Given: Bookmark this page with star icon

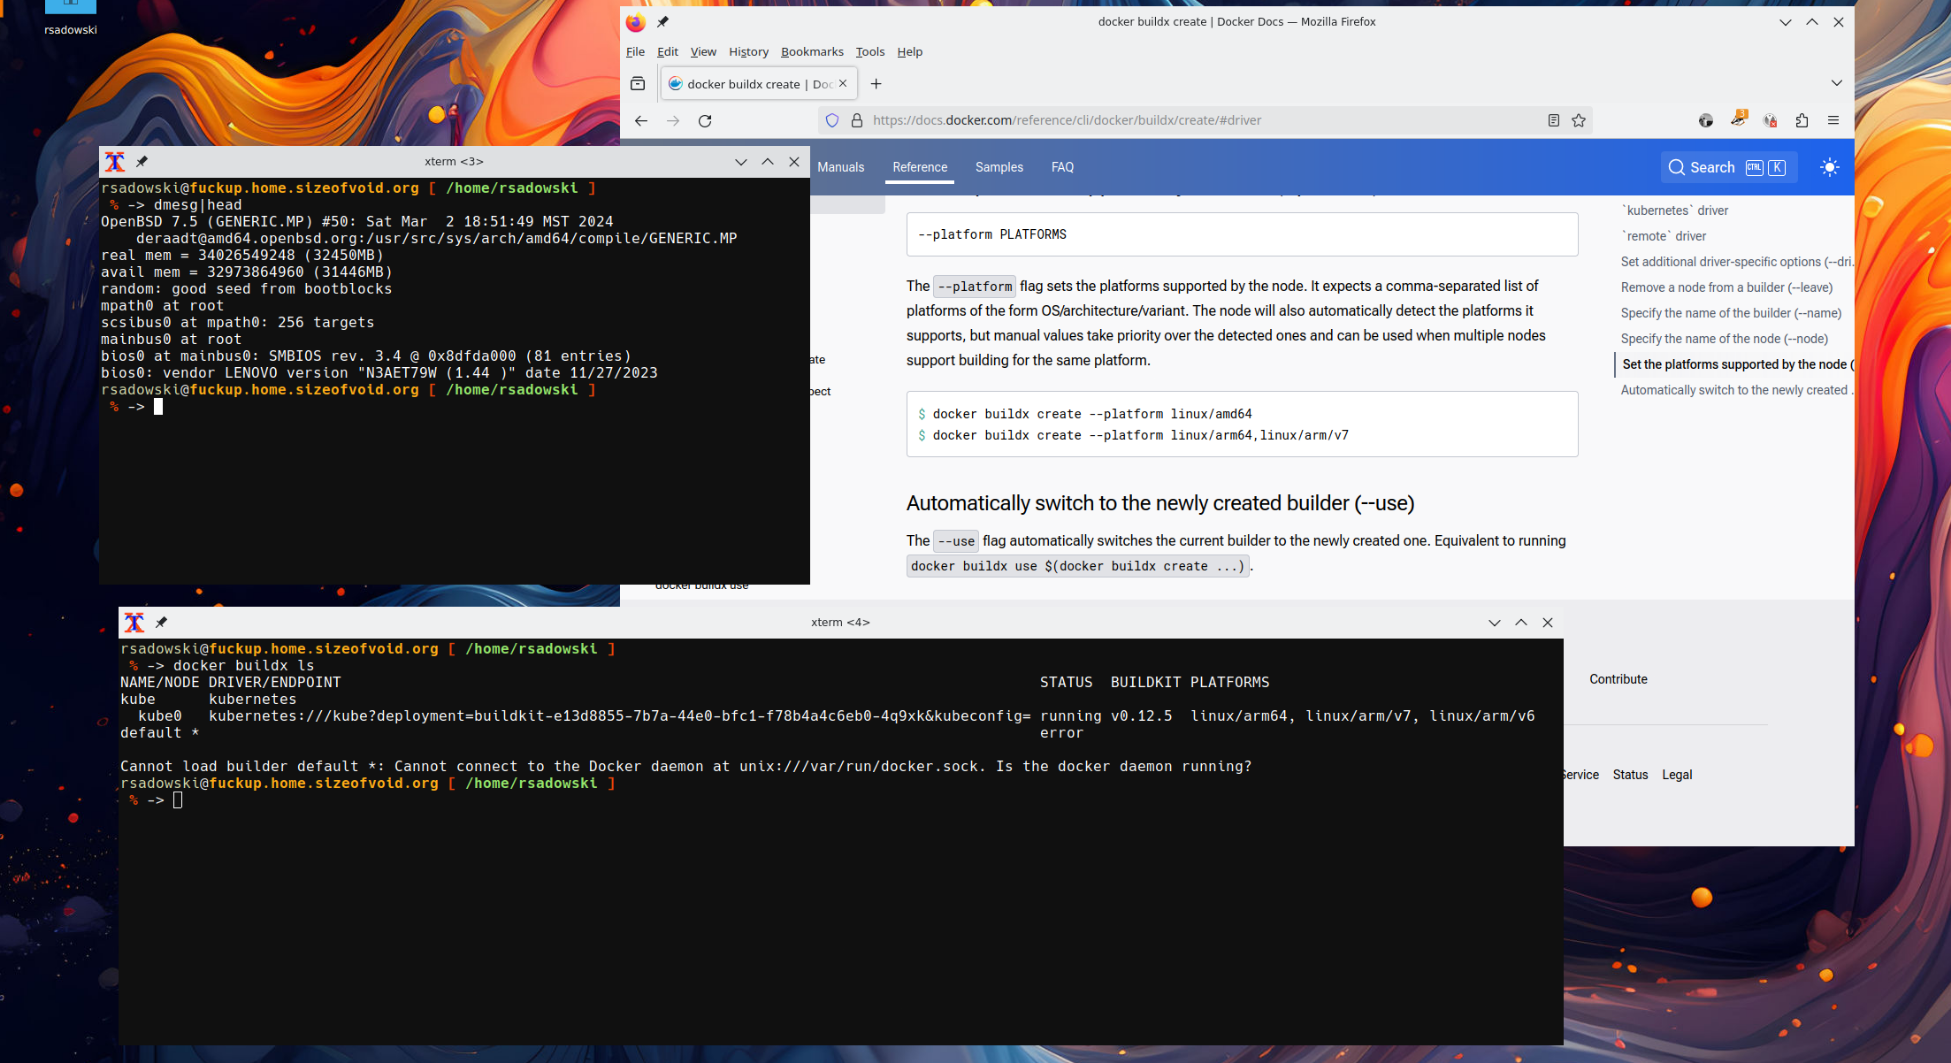Looking at the screenshot, I should [1579, 120].
